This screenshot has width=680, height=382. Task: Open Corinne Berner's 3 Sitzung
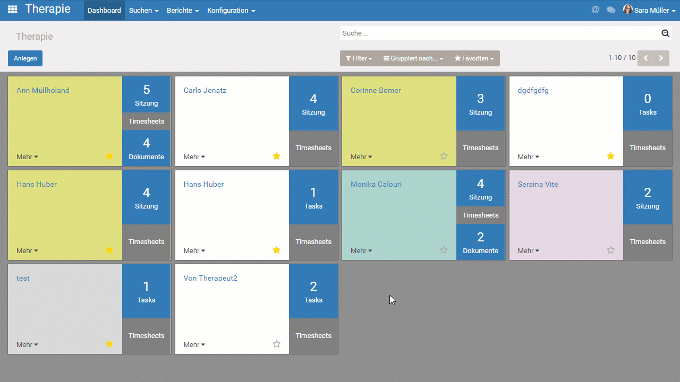(x=480, y=104)
